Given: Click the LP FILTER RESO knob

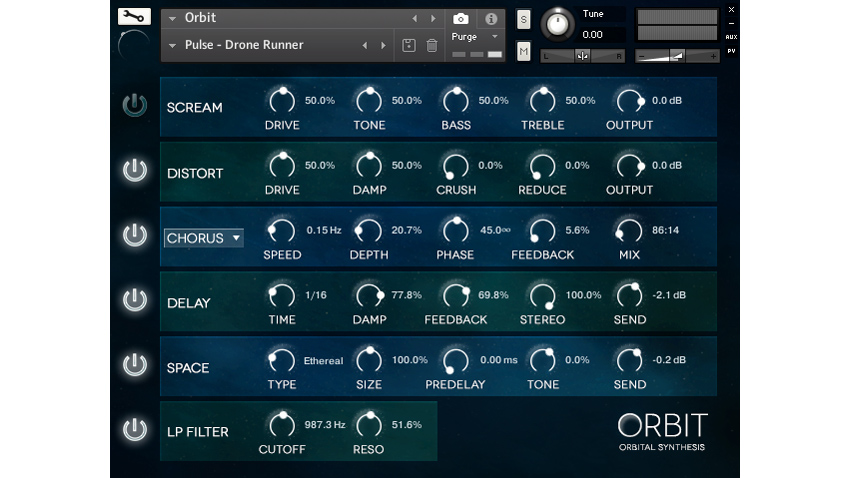Looking at the screenshot, I should click(369, 425).
